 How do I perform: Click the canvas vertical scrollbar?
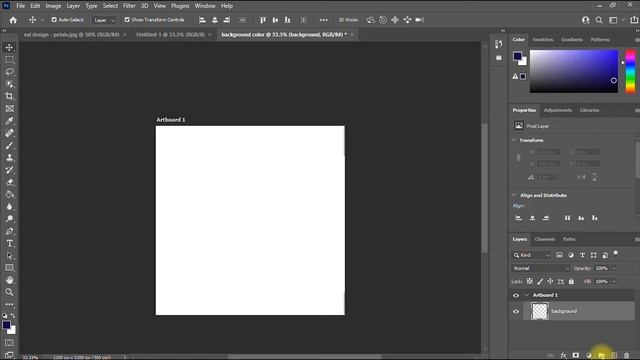click(484, 188)
